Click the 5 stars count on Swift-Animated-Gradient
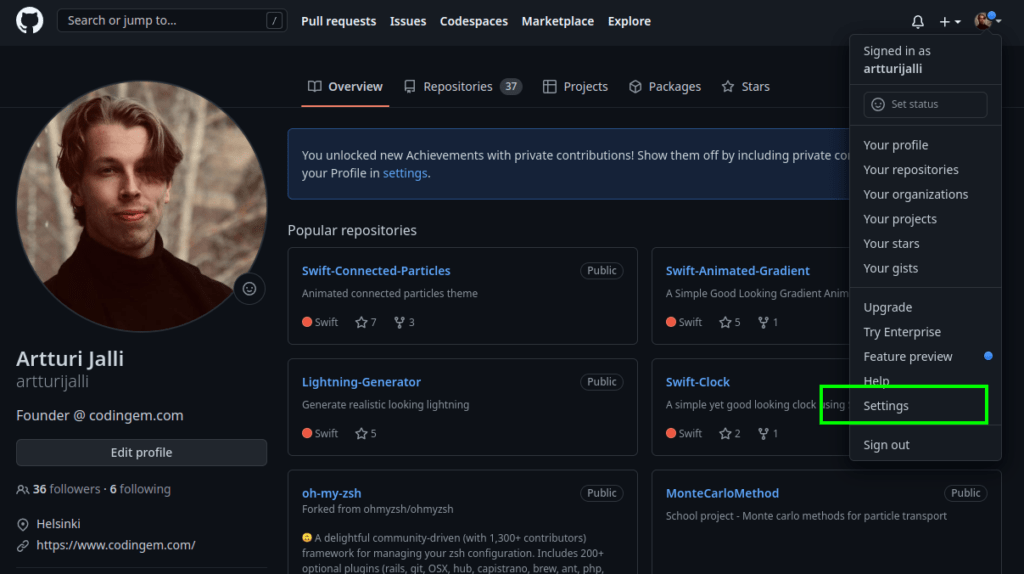Screen dimensions: 1024x574 coord(729,322)
